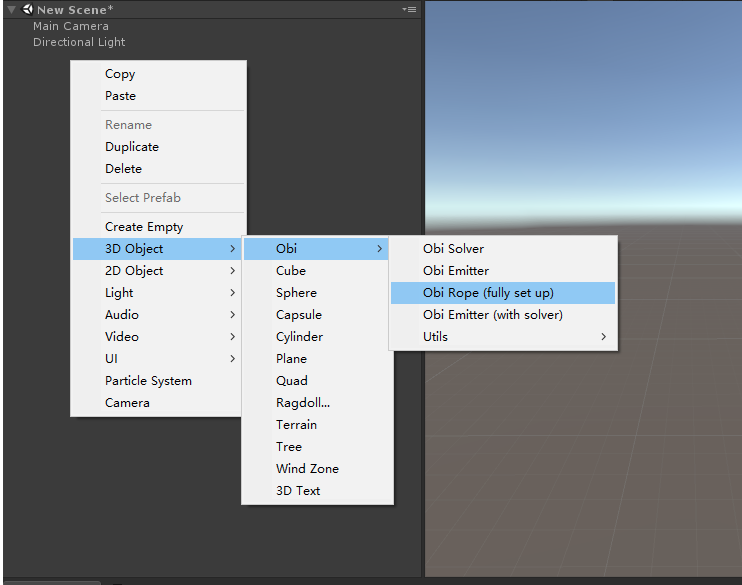Click the arrow next to Utils
Image resolution: width=742 pixels, height=585 pixels.
point(603,337)
